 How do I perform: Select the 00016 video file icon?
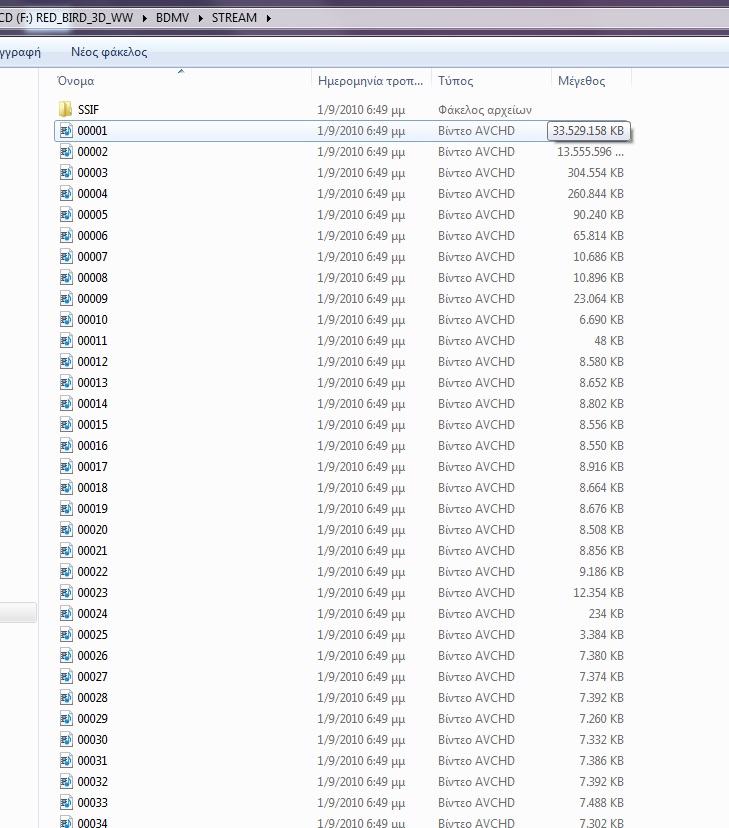pyautogui.click(x=66, y=446)
